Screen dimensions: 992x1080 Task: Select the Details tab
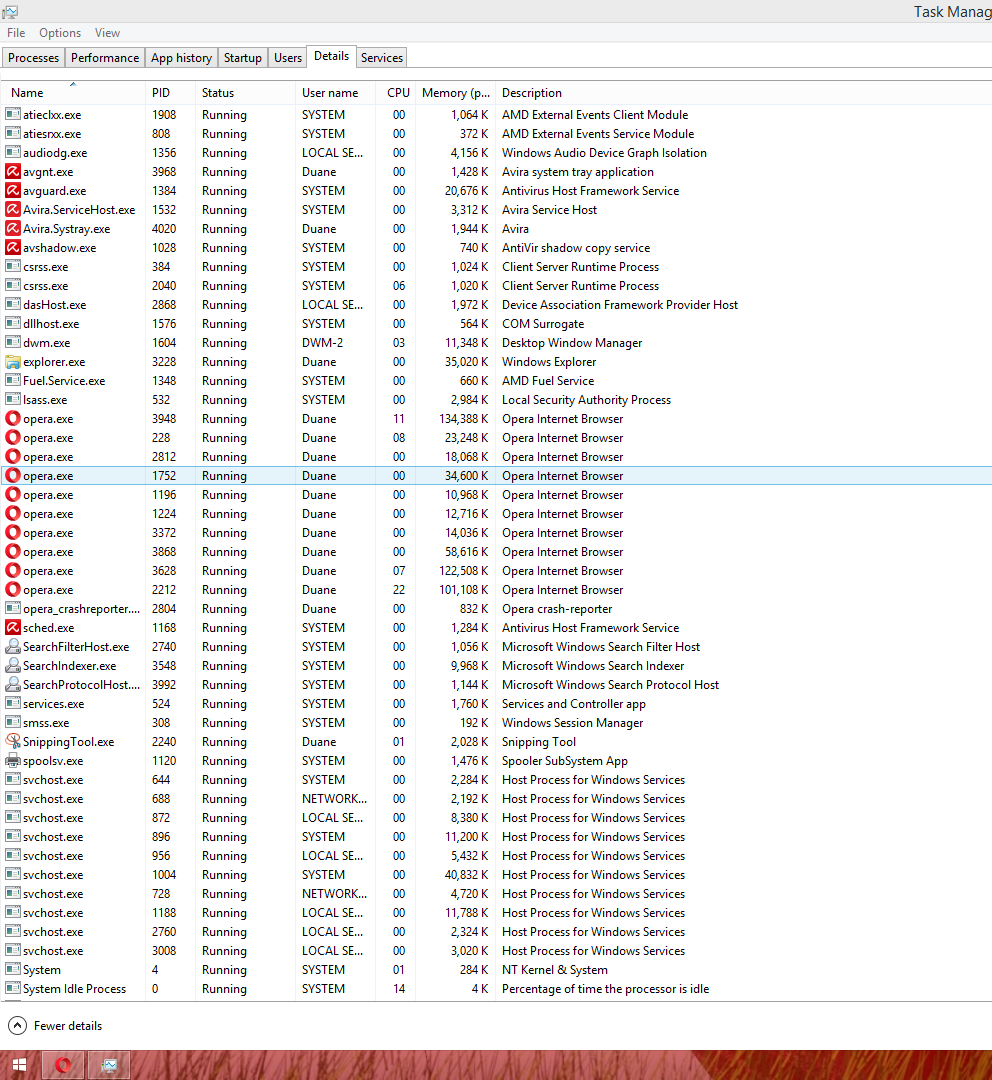tap(331, 56)
